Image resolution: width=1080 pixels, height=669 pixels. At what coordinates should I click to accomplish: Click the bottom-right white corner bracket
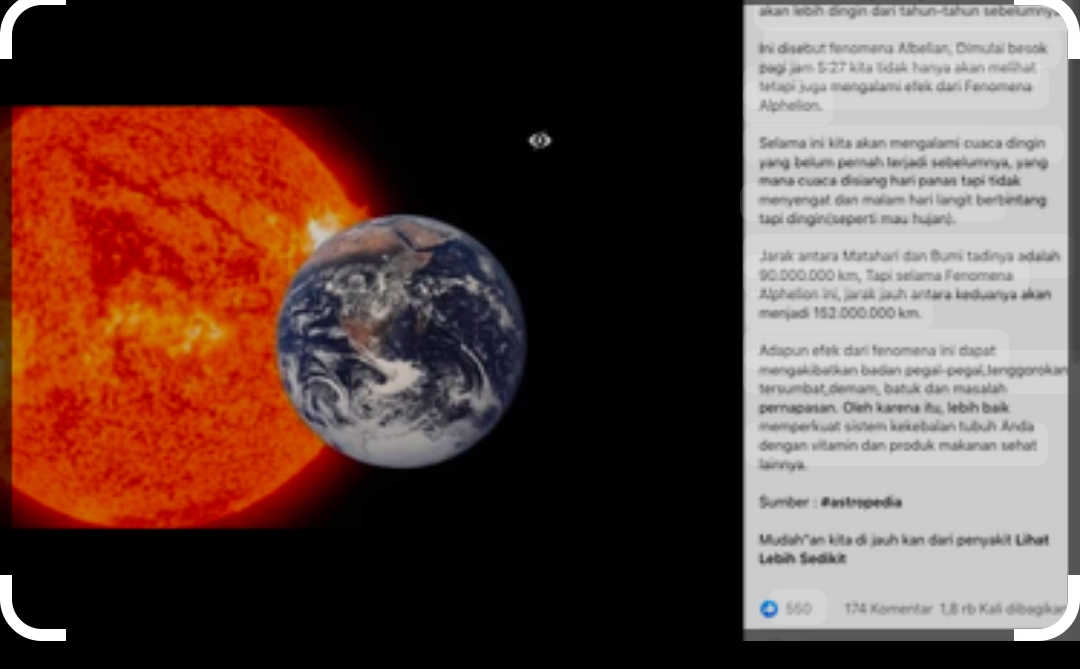(x=1050, y=615)
